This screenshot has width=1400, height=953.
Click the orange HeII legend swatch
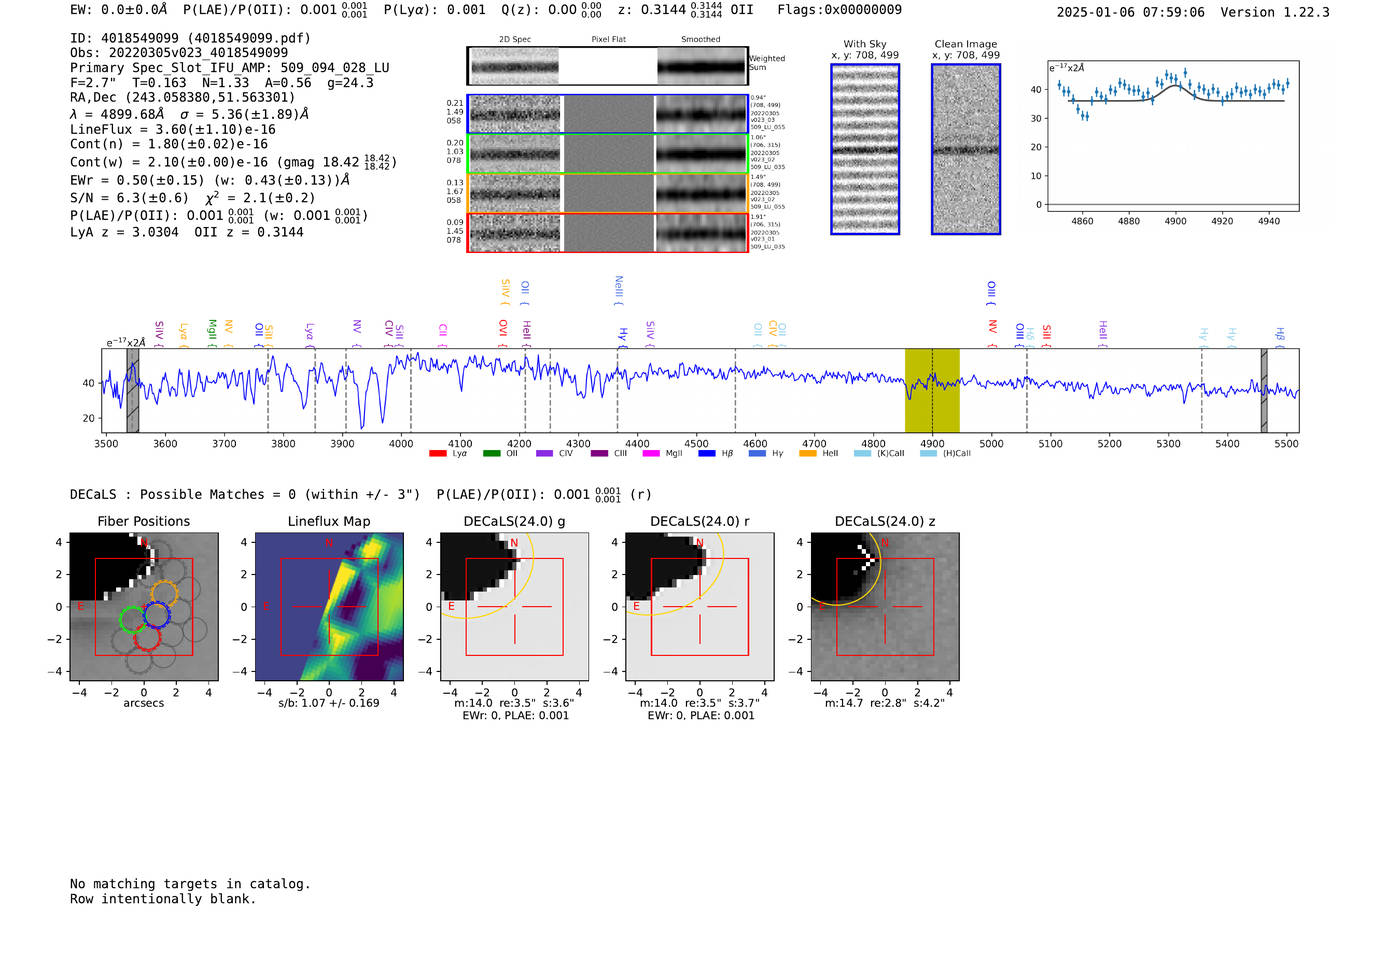[808, 454]
